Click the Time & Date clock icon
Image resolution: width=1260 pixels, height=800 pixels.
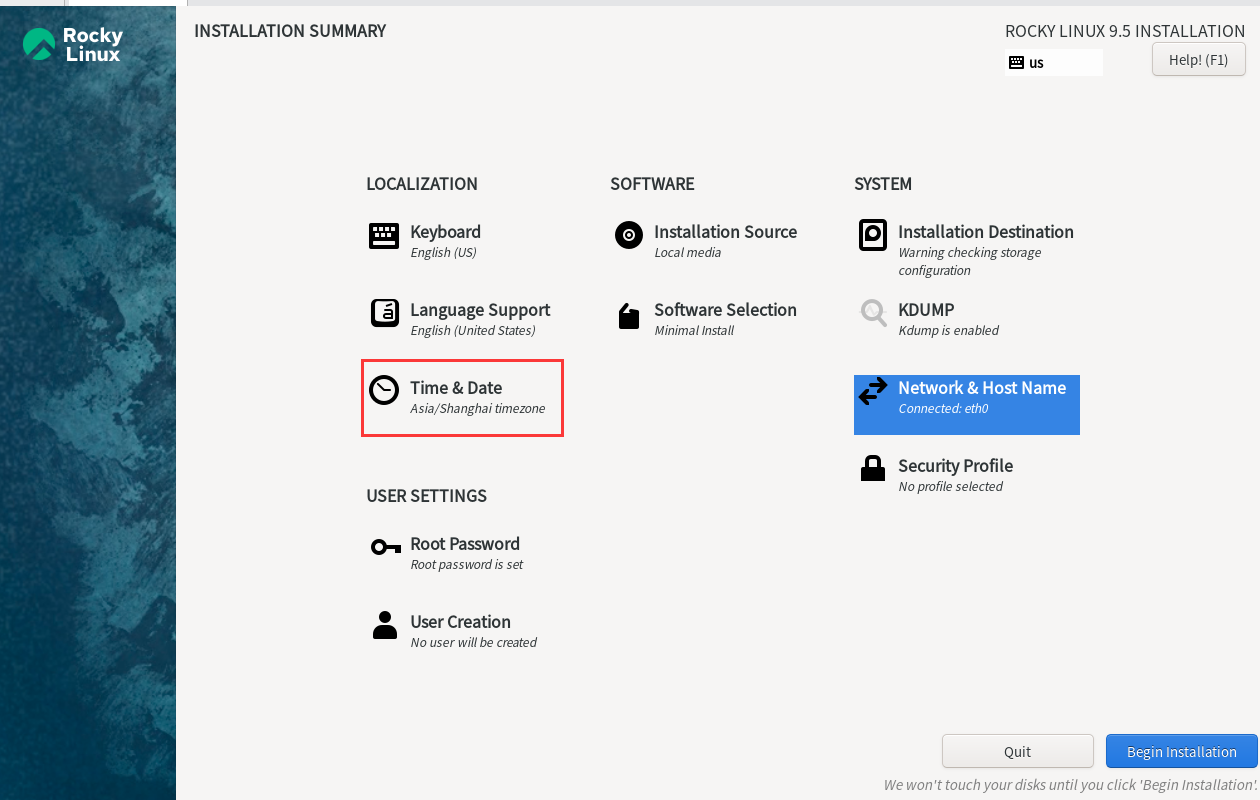pos(384,390)
